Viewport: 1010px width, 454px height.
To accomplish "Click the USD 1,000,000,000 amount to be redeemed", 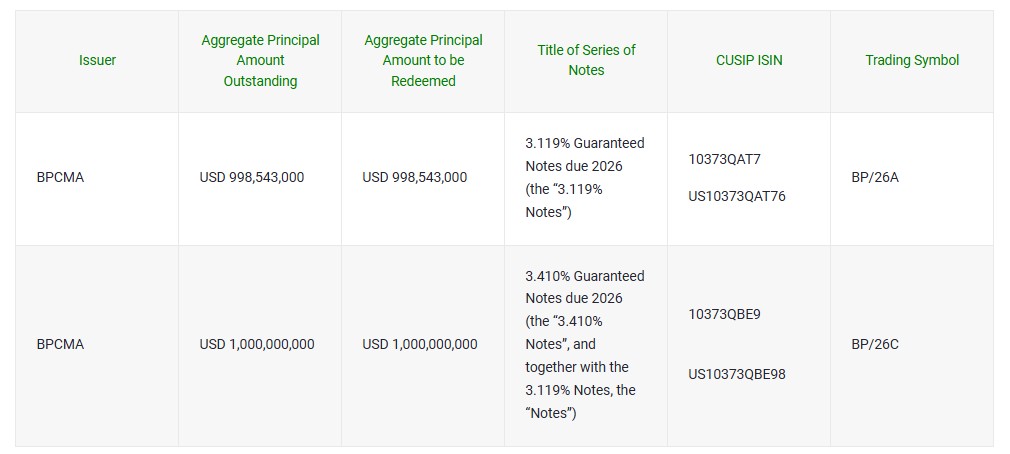I will 420,344.
